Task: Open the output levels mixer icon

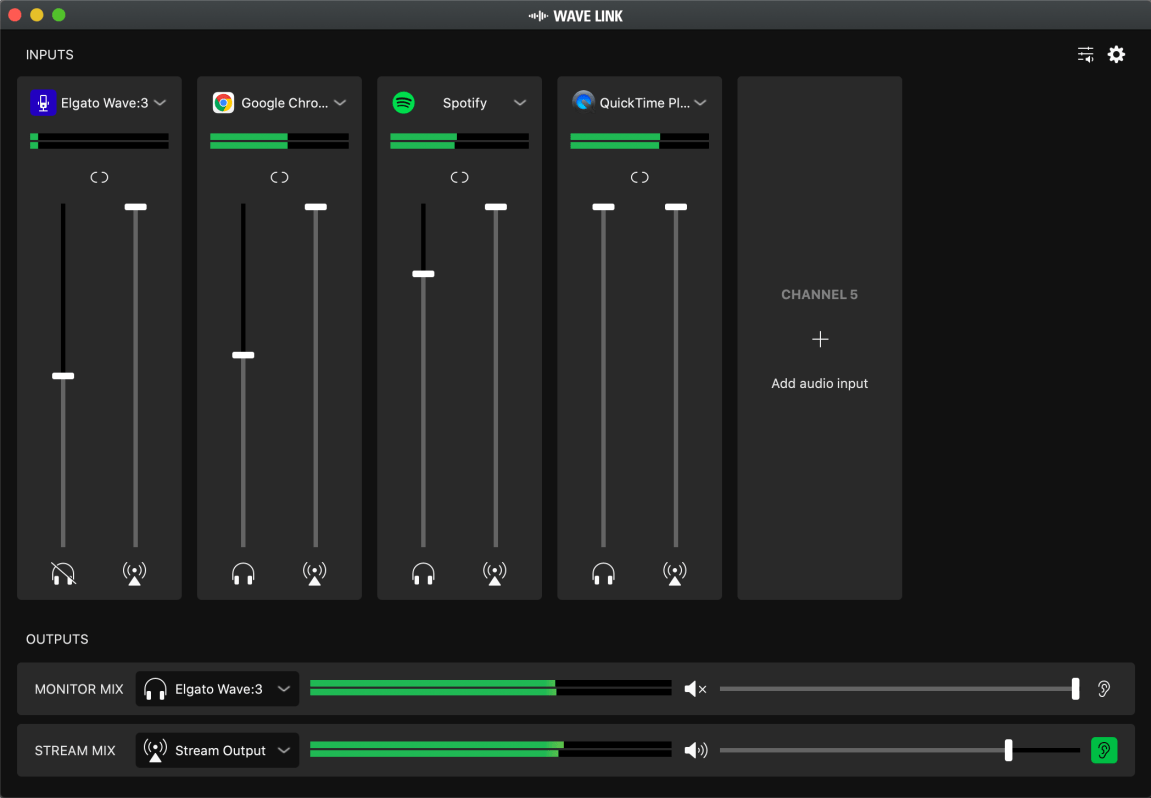Action: (1085, 54)
